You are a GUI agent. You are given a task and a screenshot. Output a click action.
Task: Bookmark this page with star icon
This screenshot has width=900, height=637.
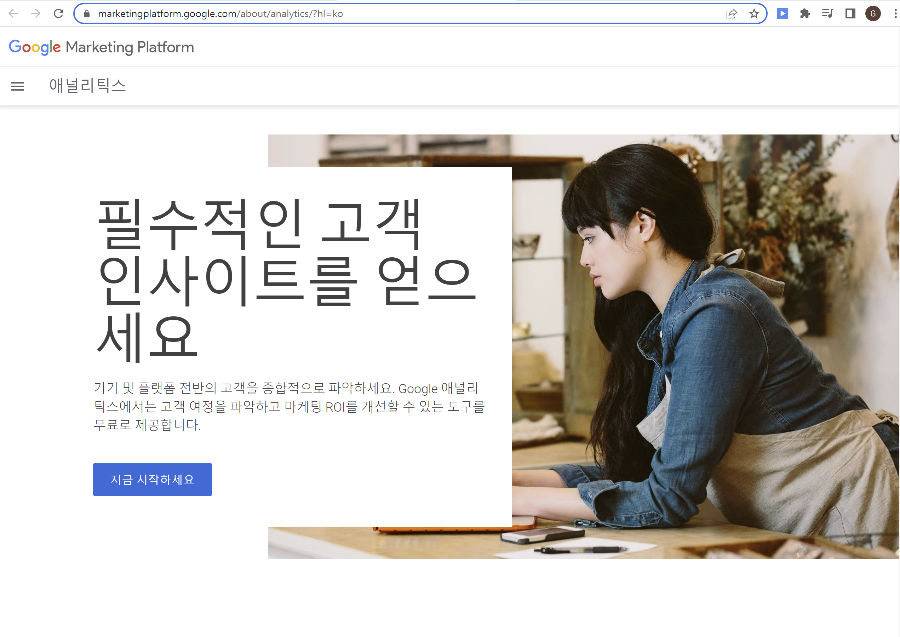tap(754, 14)
